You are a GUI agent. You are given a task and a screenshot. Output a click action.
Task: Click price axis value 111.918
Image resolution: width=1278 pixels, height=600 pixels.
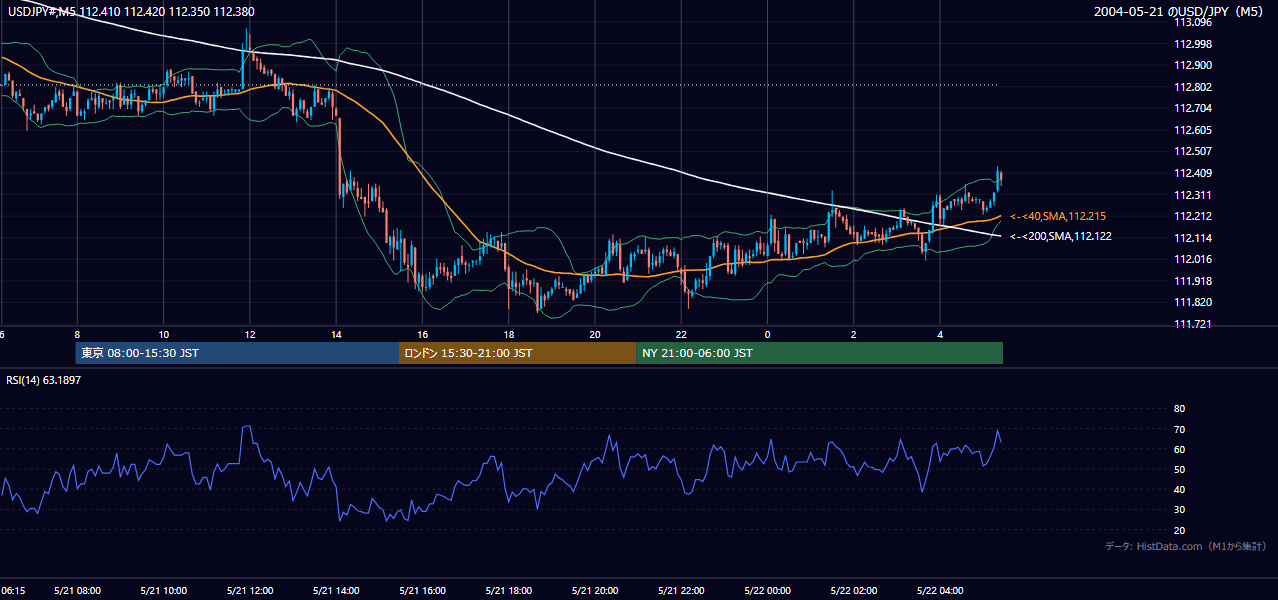pos(1192,281)
